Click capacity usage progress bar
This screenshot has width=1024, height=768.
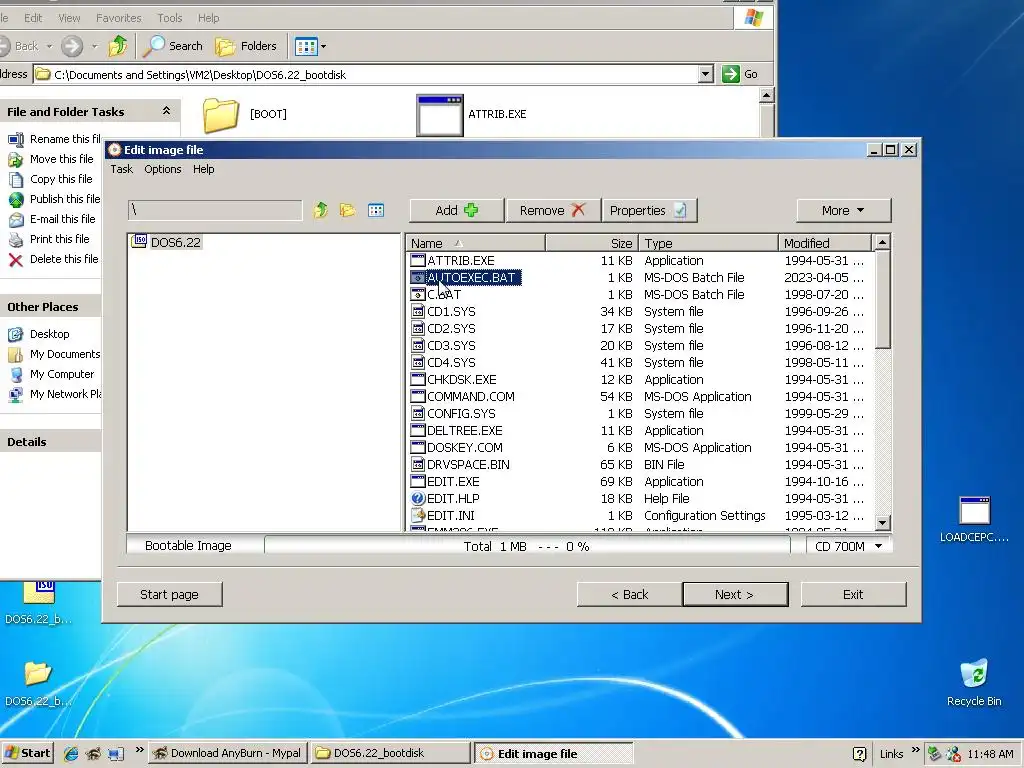click(x=527, y=546)
